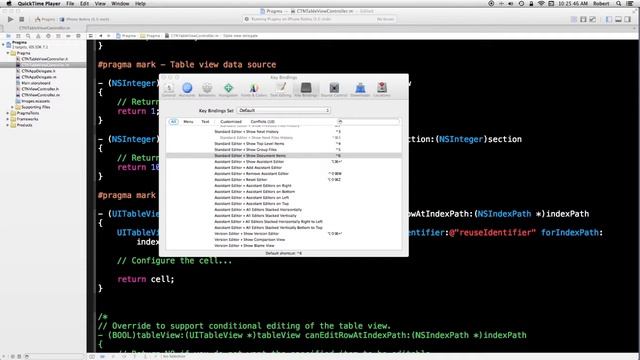
Task: Open Behaviors preferences pane
Action: 207,90
